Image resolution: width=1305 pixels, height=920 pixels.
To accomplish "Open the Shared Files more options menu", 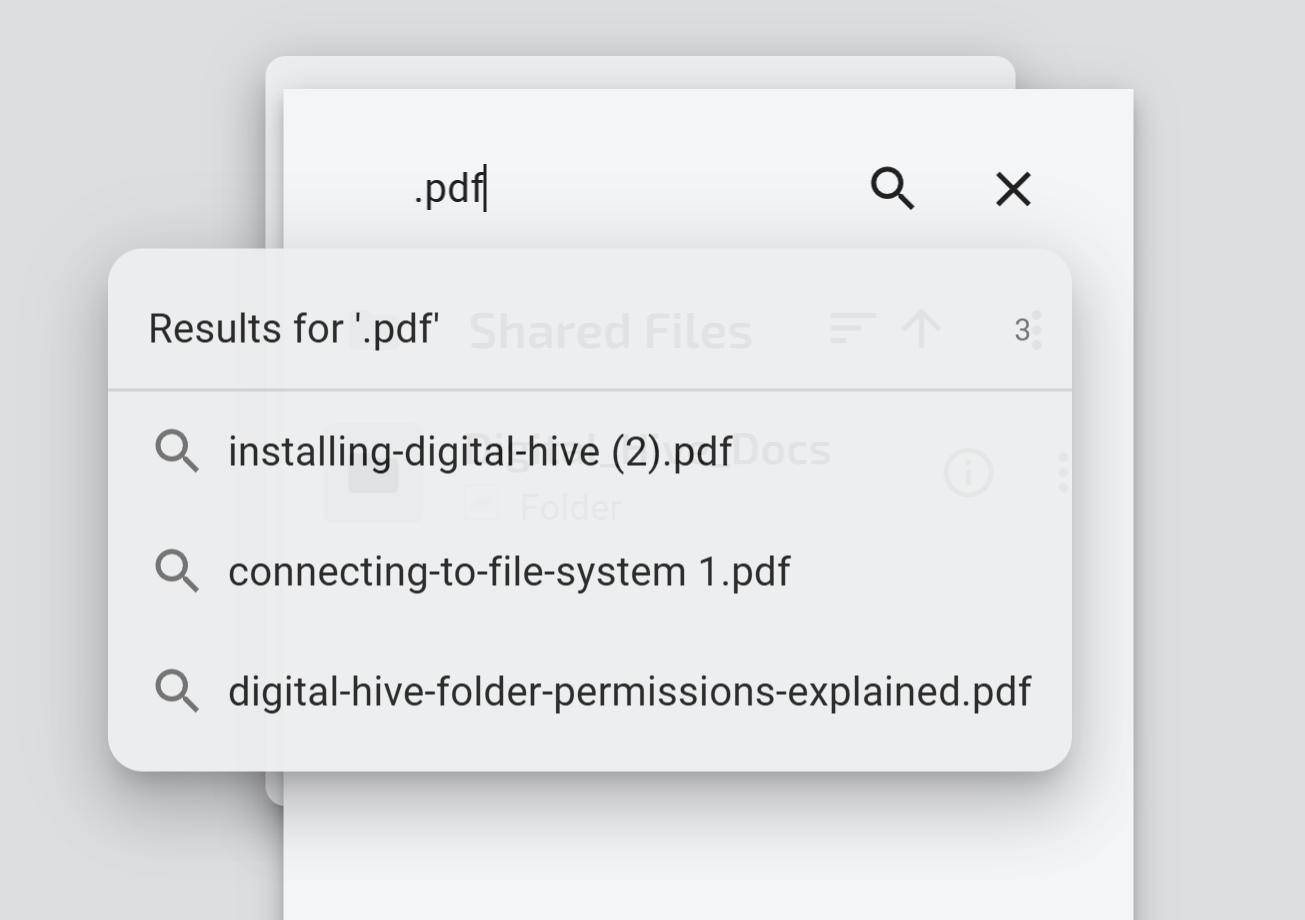I will pos(1037,330).
